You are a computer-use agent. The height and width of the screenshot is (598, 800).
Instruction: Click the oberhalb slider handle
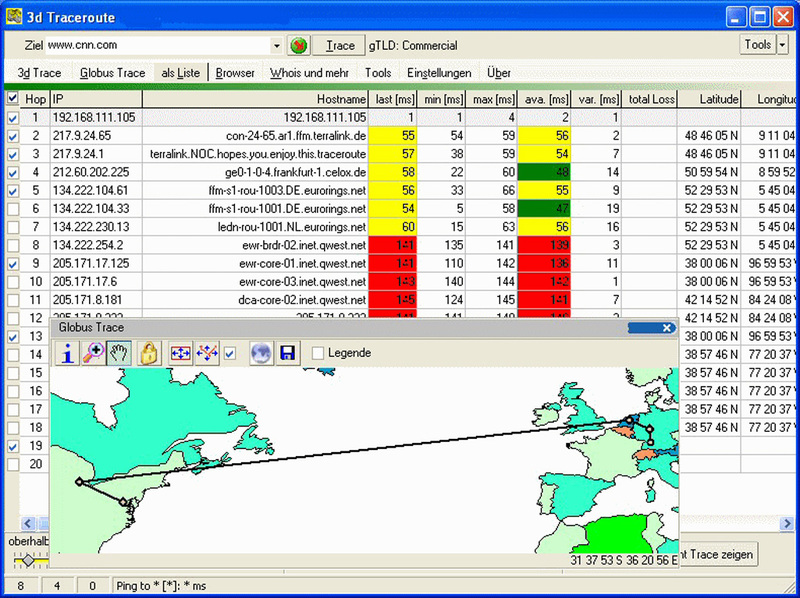point(28,560)
